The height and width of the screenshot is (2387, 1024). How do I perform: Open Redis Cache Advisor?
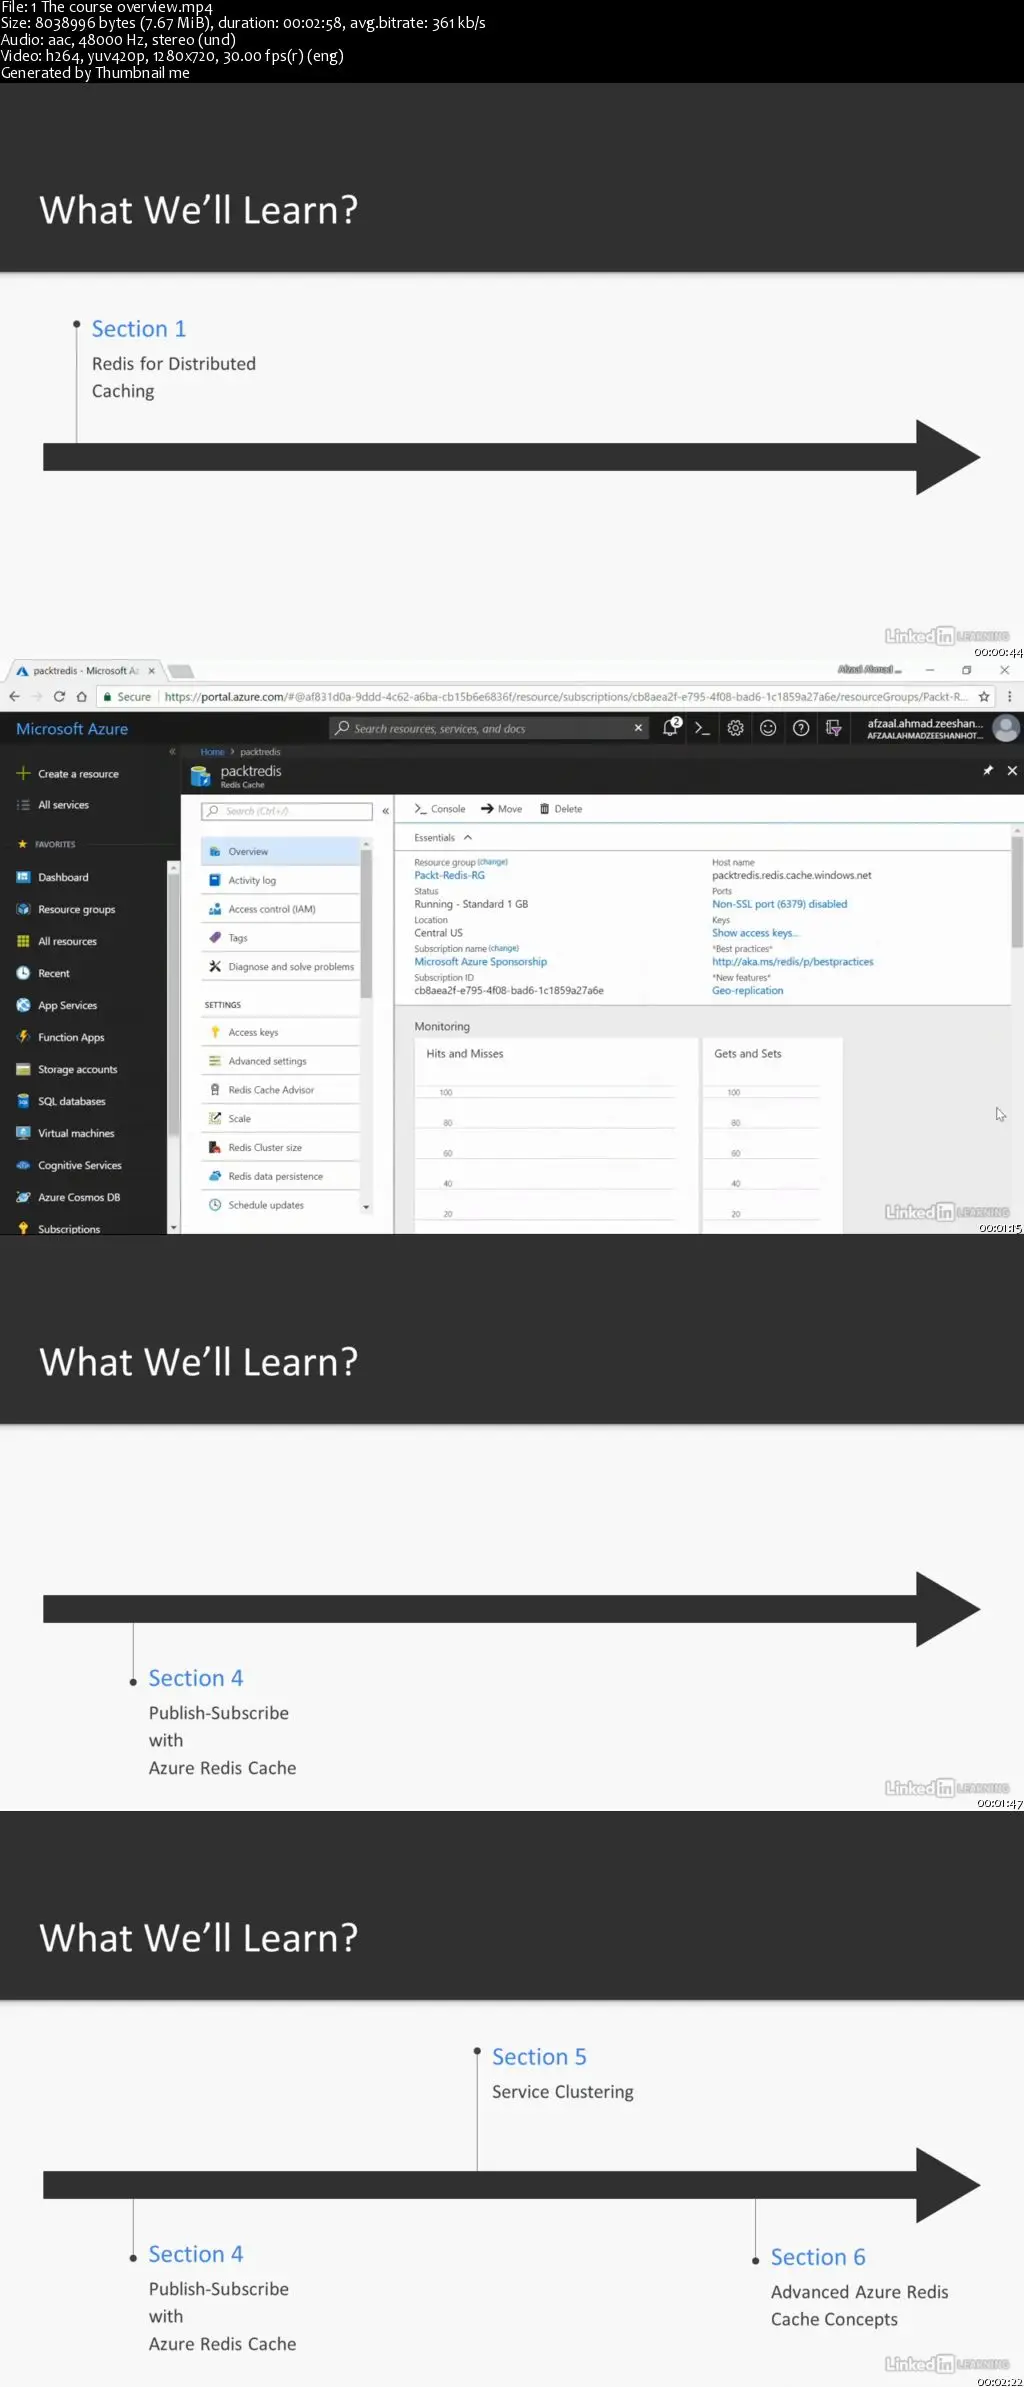pos(280,1090)
